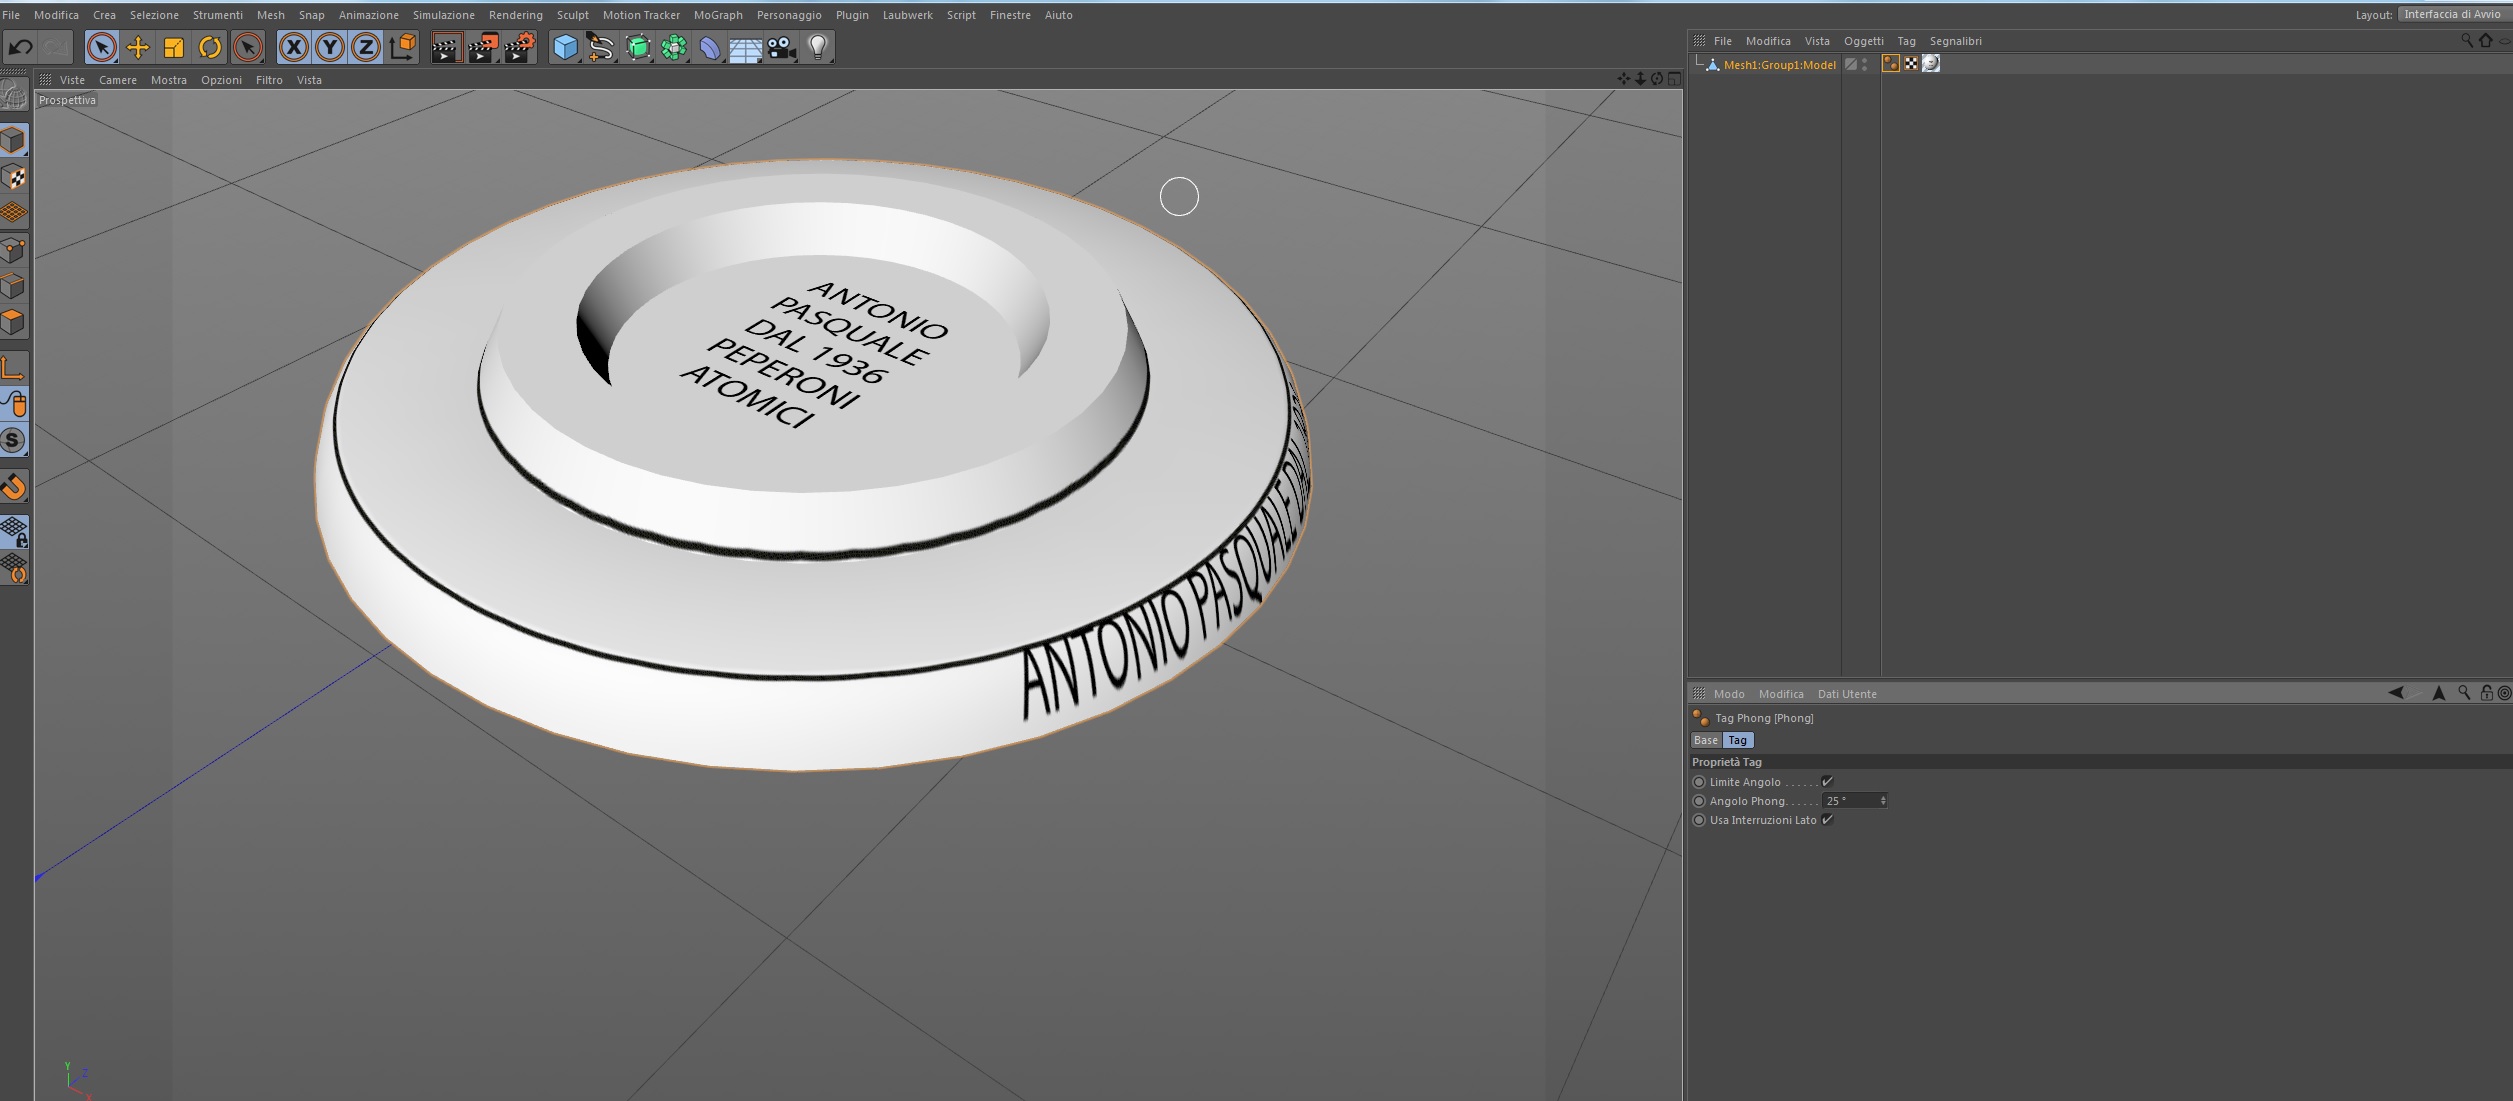Click the Undo arrow icon

[x=20, y=47]
